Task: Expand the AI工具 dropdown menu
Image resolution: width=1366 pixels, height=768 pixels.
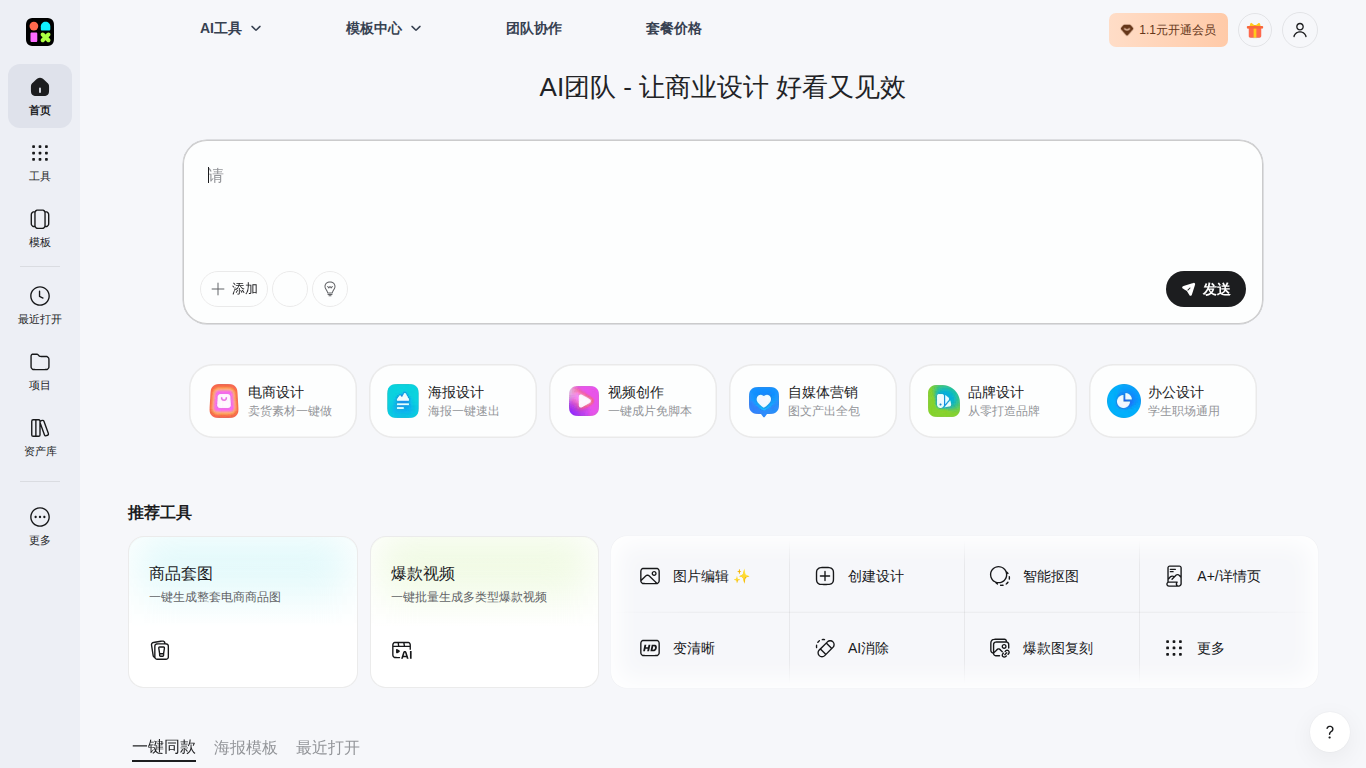Action: [230, 29]
